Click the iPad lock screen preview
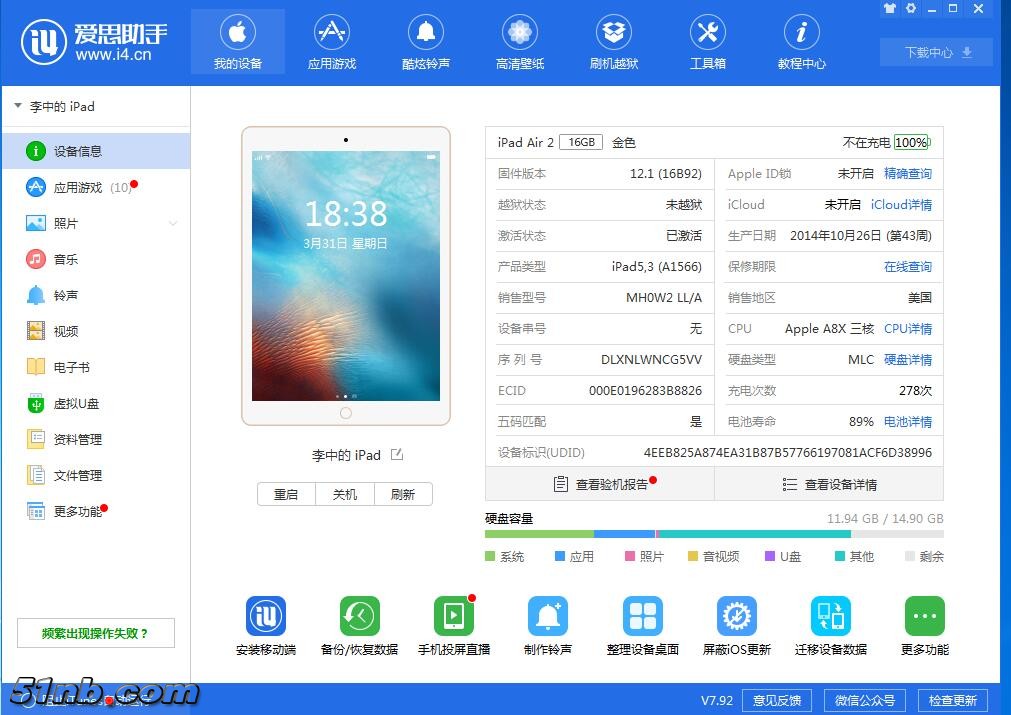Viewport: 1011px width, 715px height. point(346,275)
